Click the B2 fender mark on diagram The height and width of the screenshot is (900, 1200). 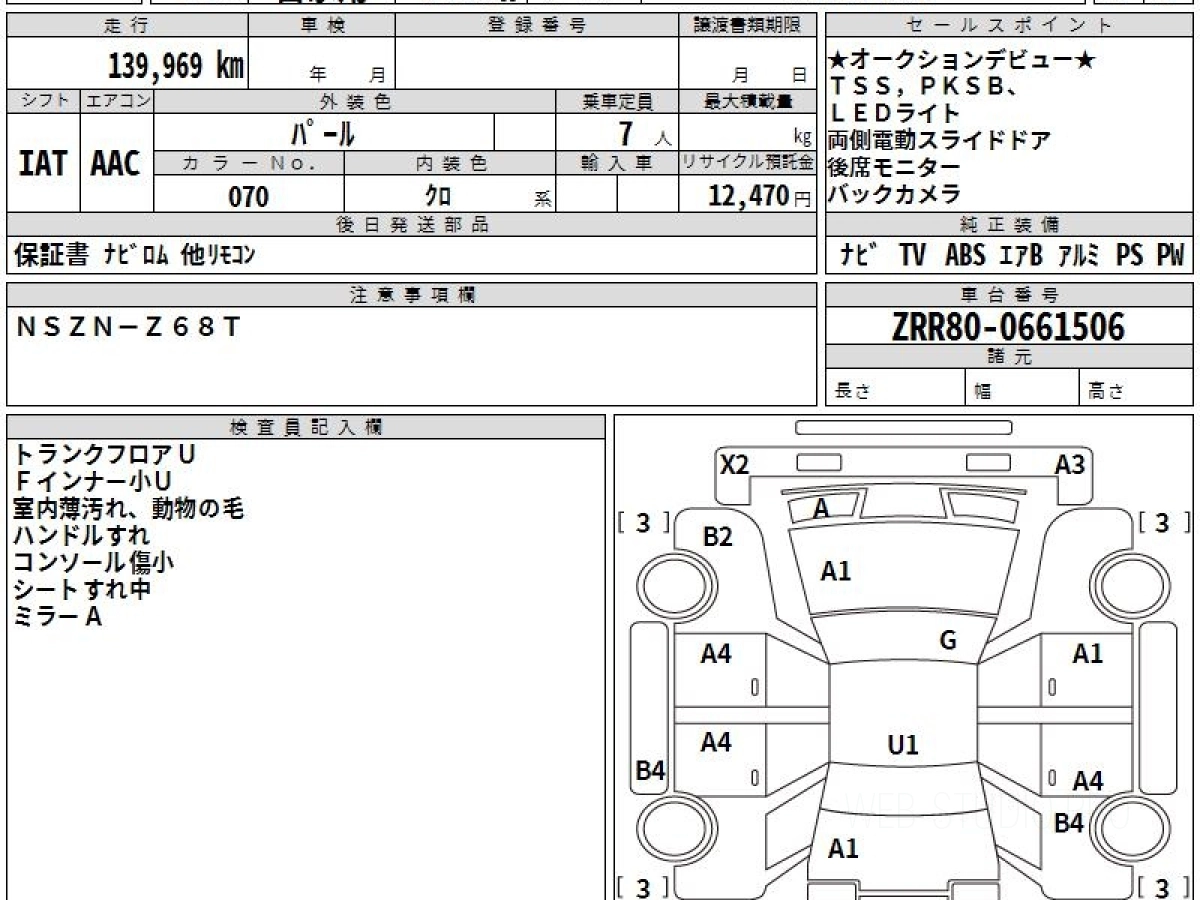(x=717, y=537)
